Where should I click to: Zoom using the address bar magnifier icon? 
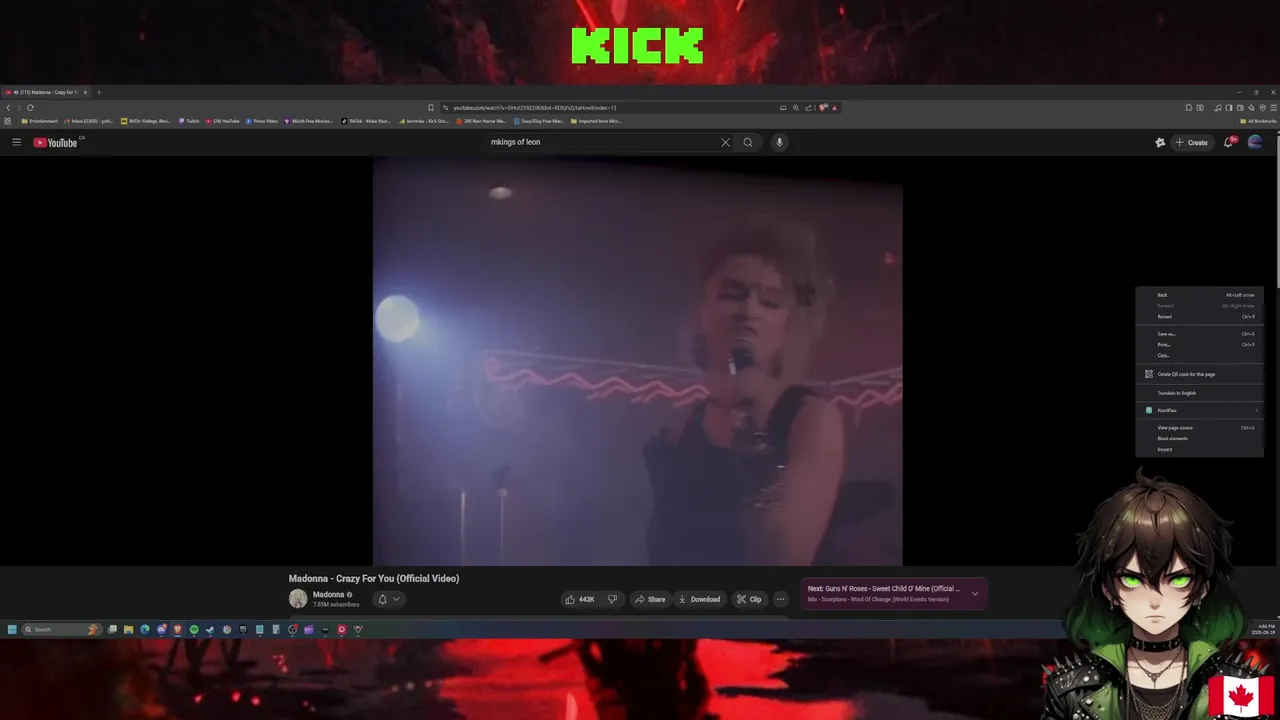tap(796, 107)
